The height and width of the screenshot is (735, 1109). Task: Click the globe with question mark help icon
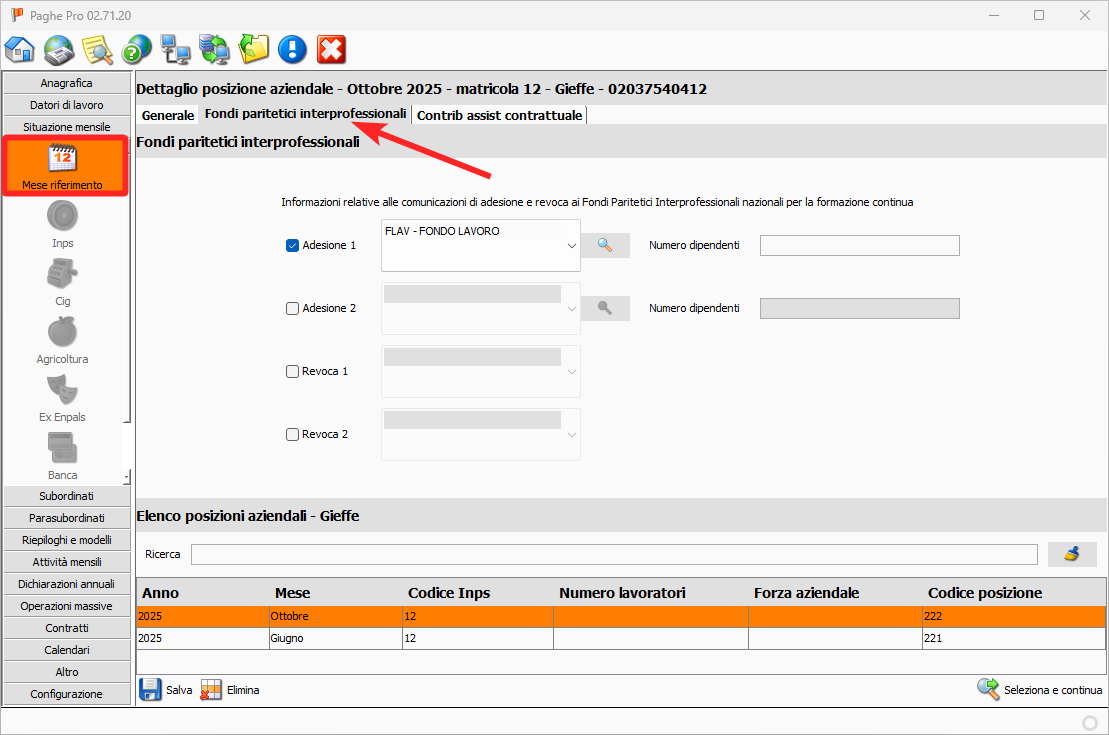click(136, 49)
